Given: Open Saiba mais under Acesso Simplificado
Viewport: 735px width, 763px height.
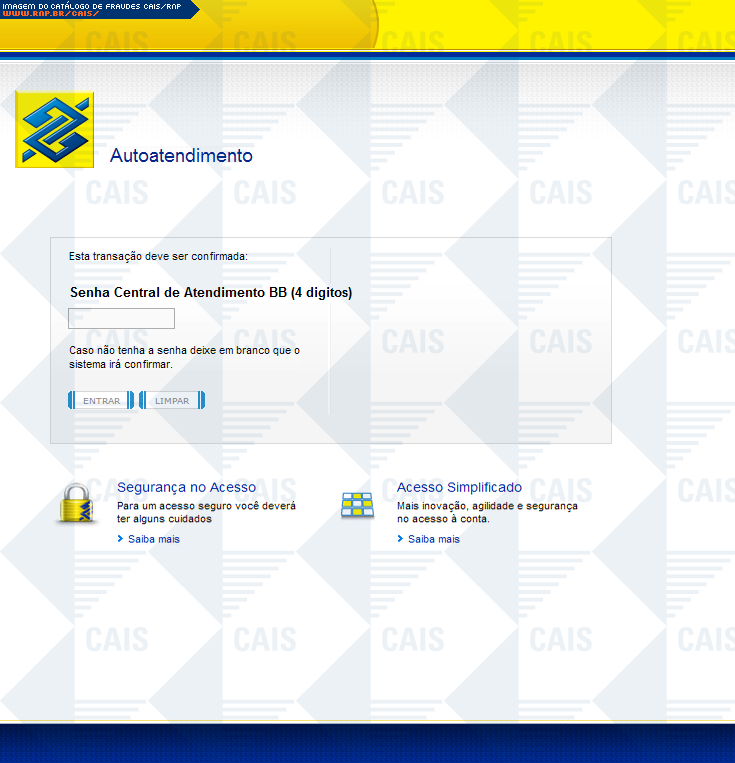Looking at the screenshot, I should pos(434,539).
